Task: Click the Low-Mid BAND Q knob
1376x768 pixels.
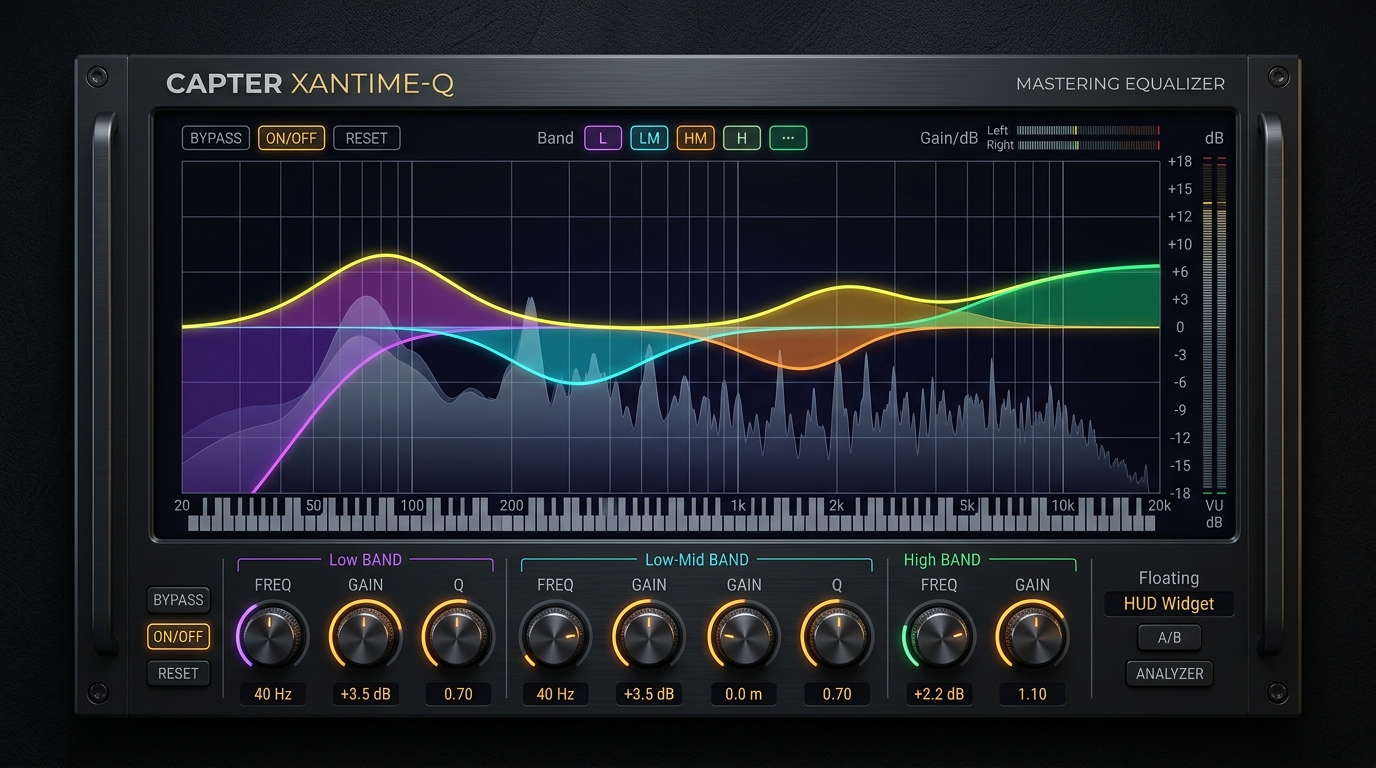Action: click(x=837, y=636)
